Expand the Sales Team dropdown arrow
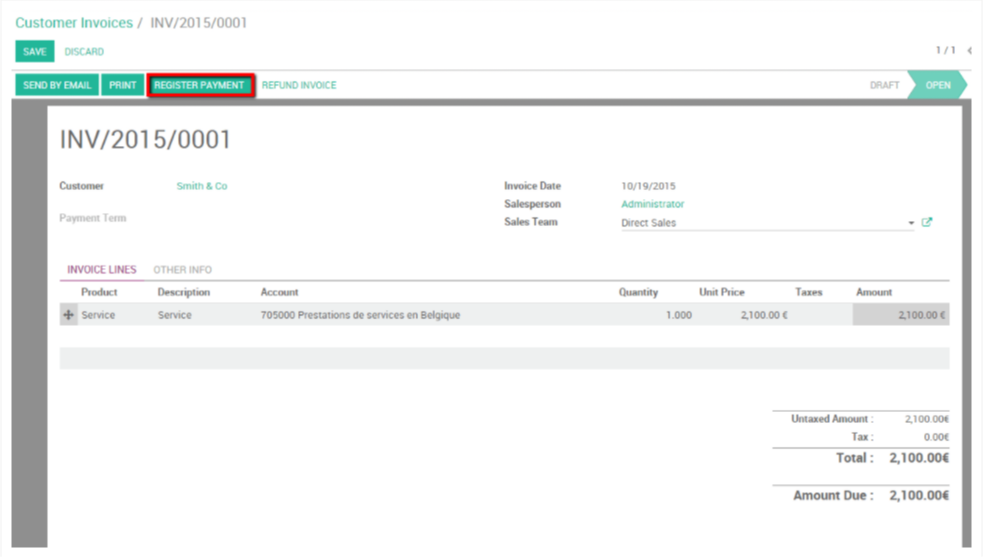This screenshot has width=983, height=557. pyautogui.click(x=911, y=223)
